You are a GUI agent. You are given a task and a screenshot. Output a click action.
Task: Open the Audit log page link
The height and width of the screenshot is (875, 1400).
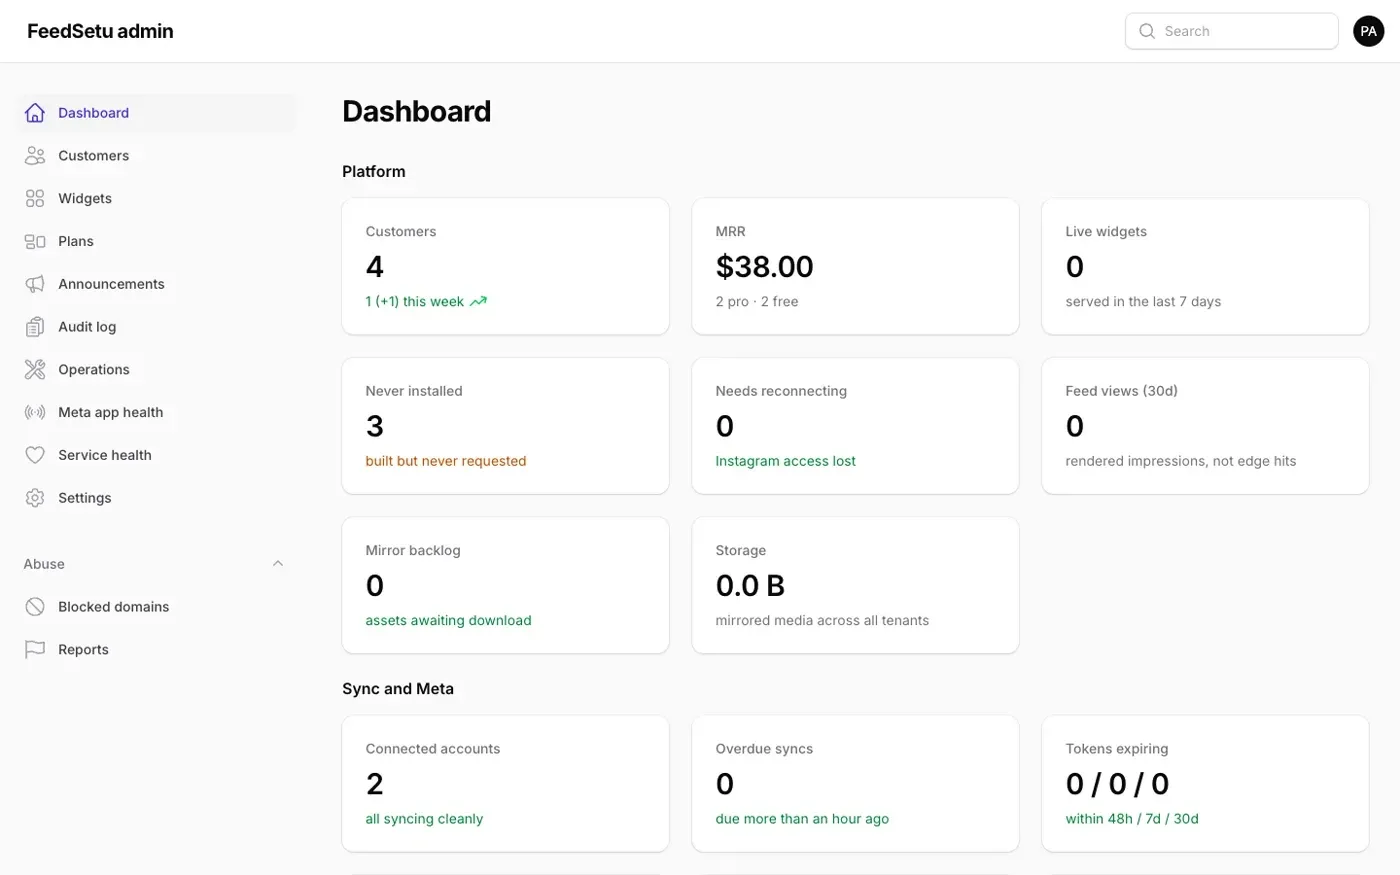157,327
